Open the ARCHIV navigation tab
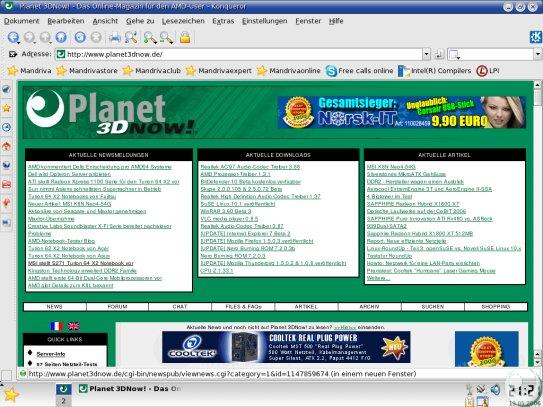Image resolution: width=543 pixels, height=407 pixels. click(370, 307)
